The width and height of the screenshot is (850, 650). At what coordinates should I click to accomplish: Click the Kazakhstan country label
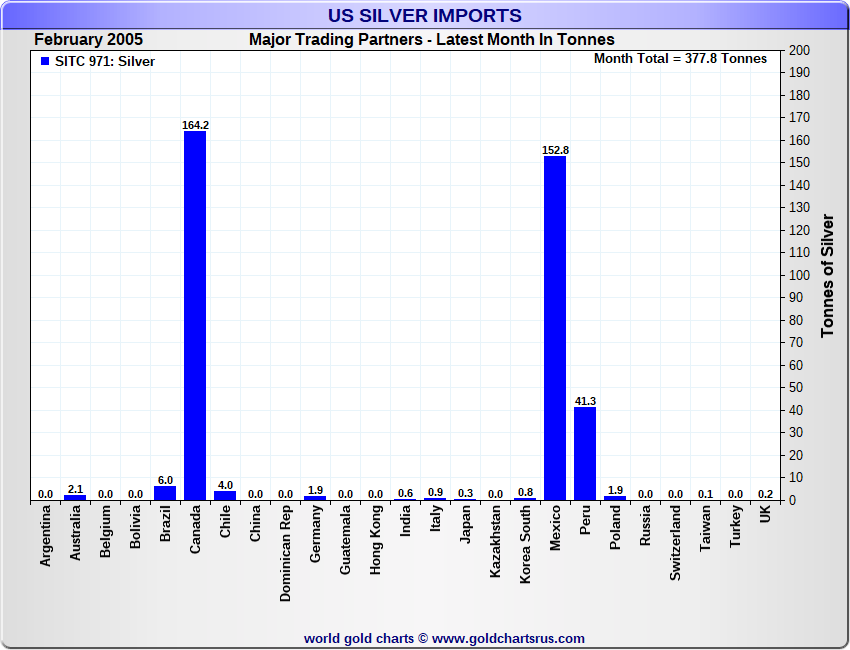(x=495, y=541)
